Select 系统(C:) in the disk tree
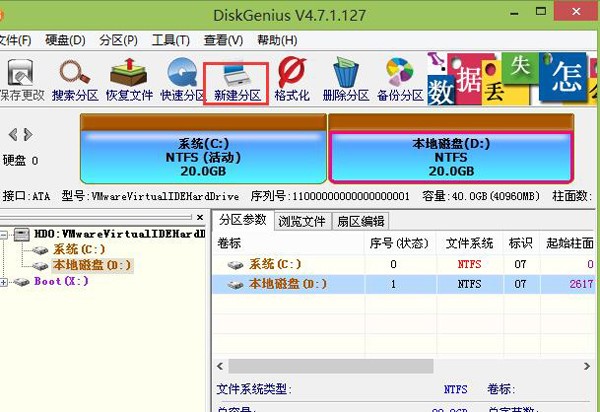The height and width of the screenshot is (412, 600). coord(79,250)
